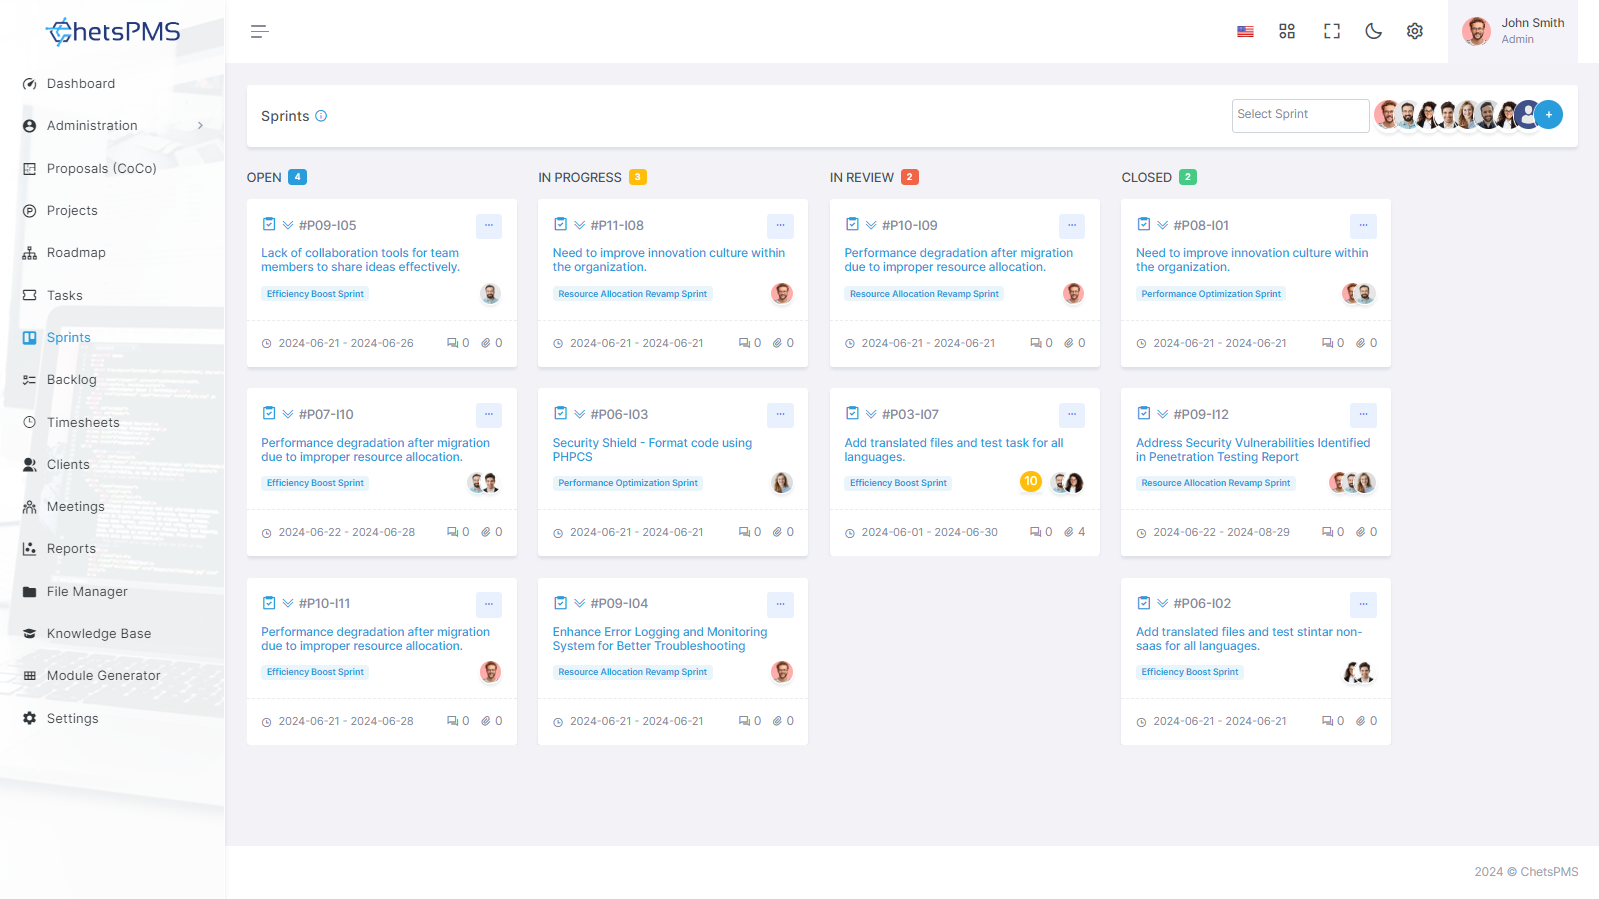Click Efficiency Boost Sprint tag on #P09-I05
The height and width of the screenshot is (899, 1599).
[315, 294]
